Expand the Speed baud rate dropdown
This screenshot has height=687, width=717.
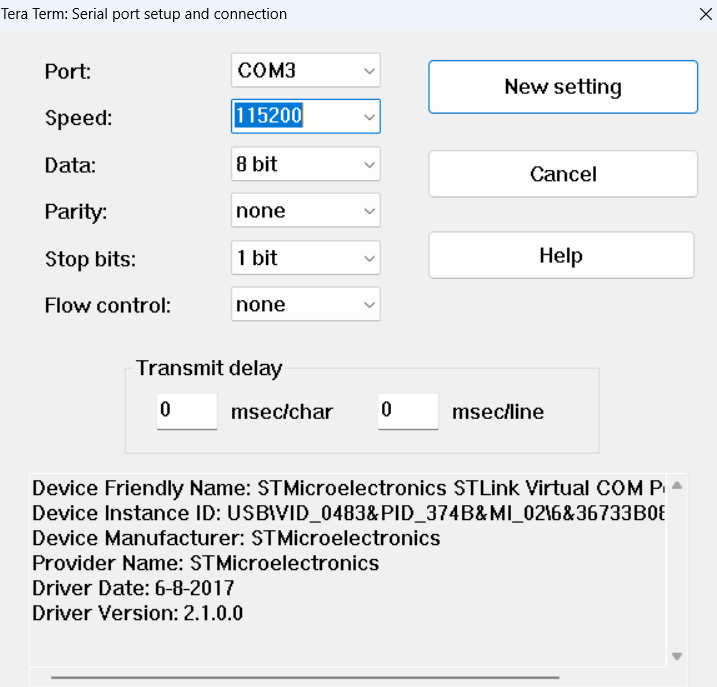click(370, 117)
